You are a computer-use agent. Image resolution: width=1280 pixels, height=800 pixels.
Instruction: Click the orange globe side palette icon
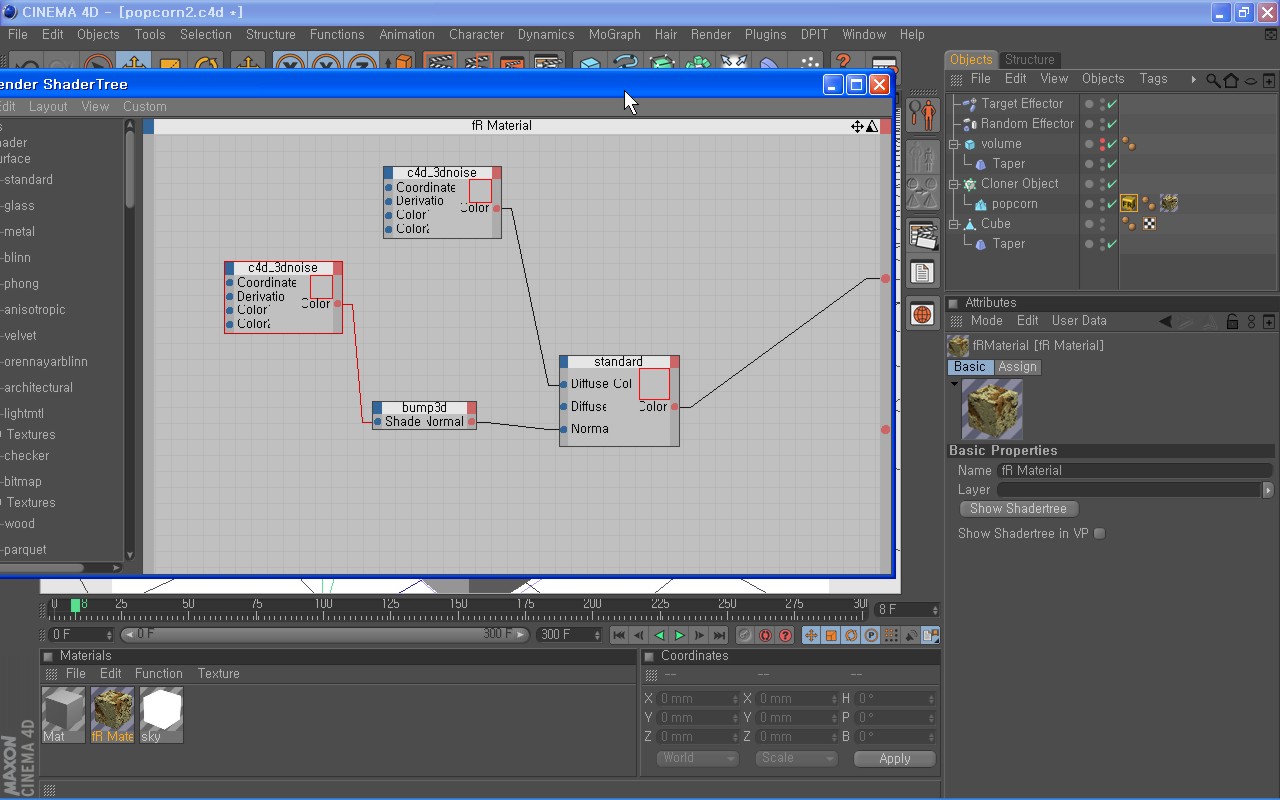[x=922, y=314]
